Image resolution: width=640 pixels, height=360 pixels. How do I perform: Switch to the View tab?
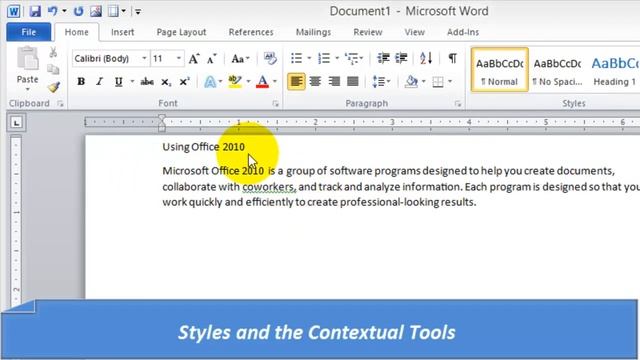click(414, 32)
